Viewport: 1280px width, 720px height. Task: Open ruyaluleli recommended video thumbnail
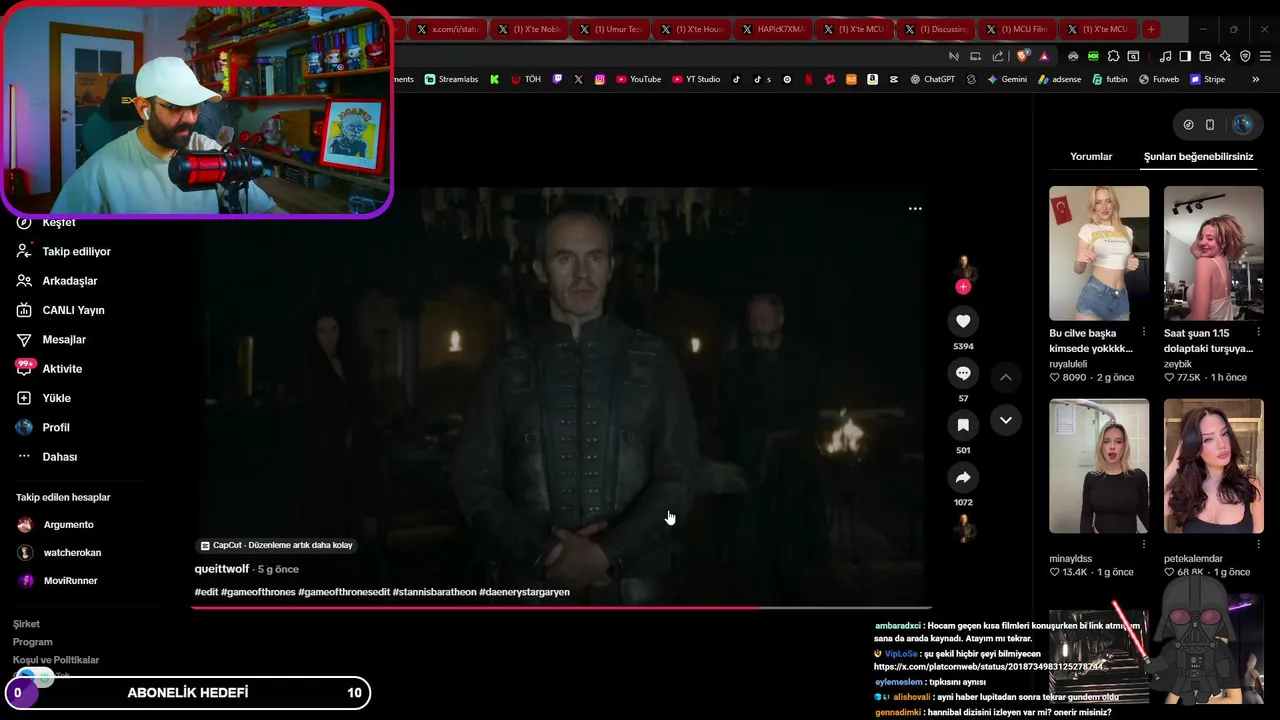point(1099,253)
